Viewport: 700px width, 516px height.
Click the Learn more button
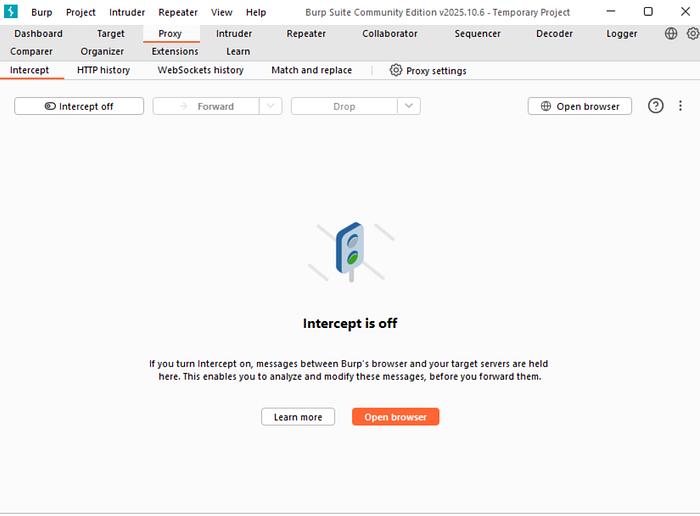point(298,417)
